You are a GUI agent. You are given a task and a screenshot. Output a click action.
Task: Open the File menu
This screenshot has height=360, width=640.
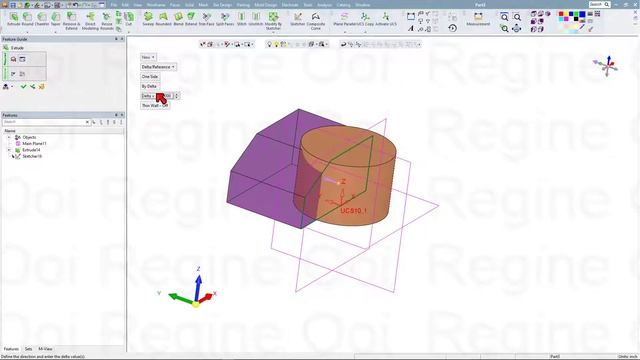[x=114, y=5]
